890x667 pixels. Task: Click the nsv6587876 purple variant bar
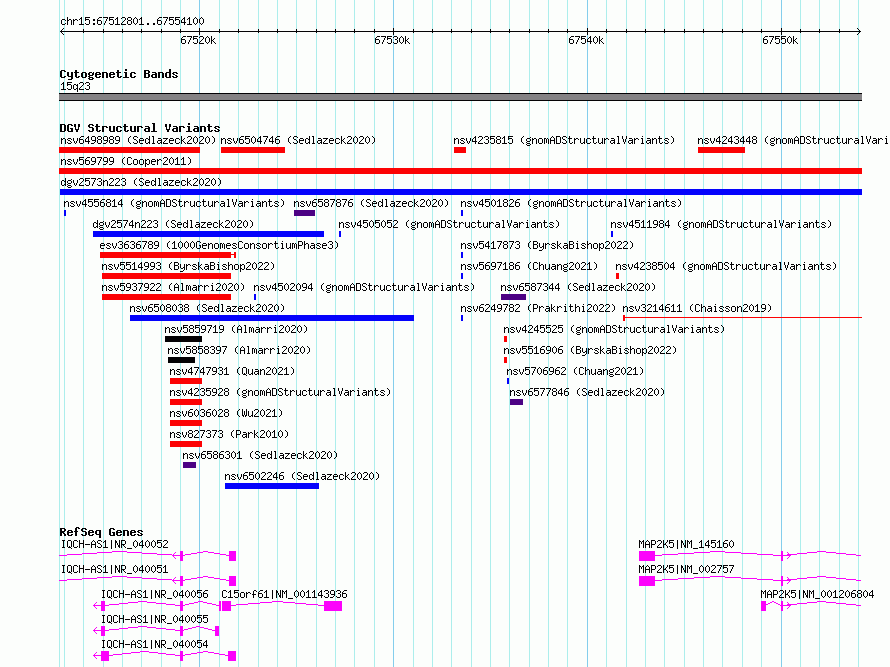304,213
